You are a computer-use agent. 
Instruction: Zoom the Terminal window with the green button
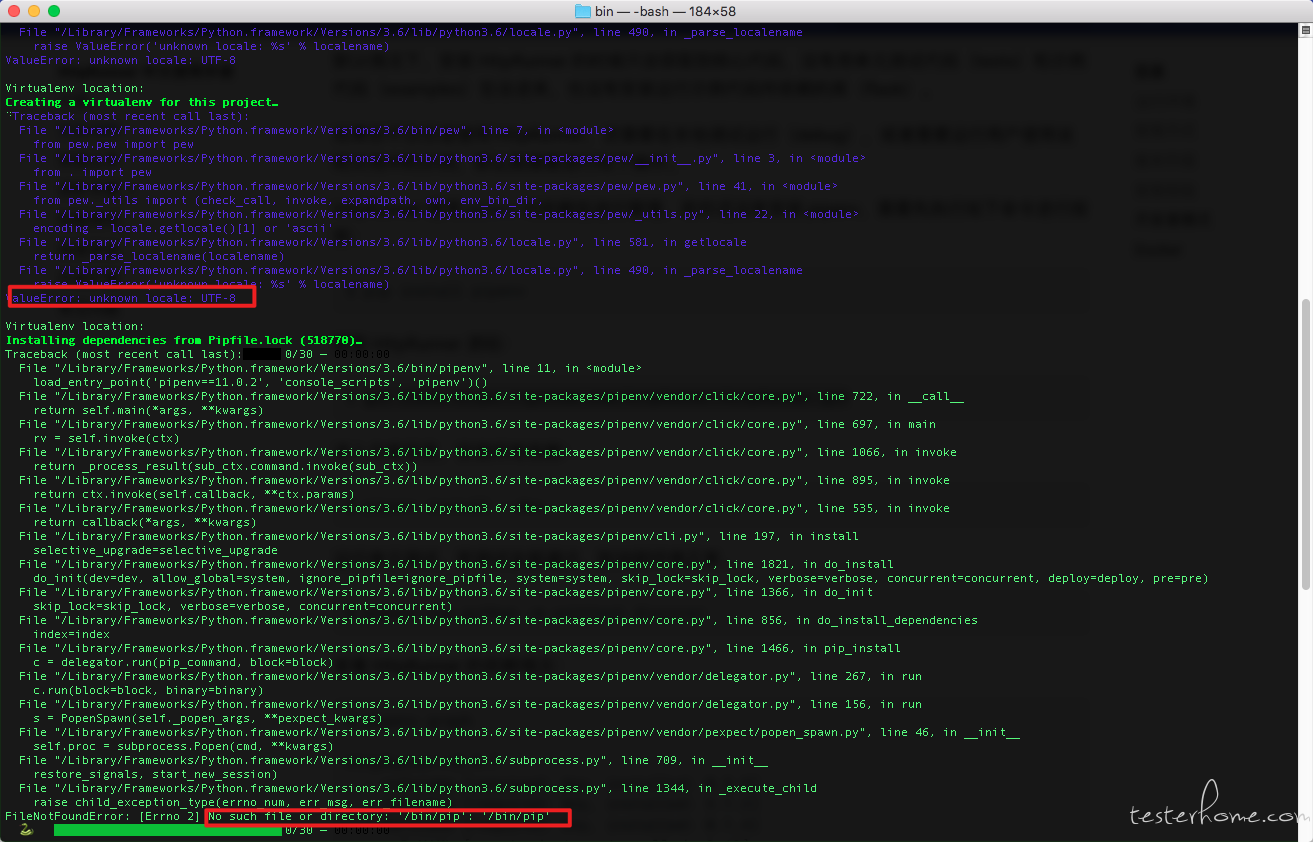click(54, 11)
